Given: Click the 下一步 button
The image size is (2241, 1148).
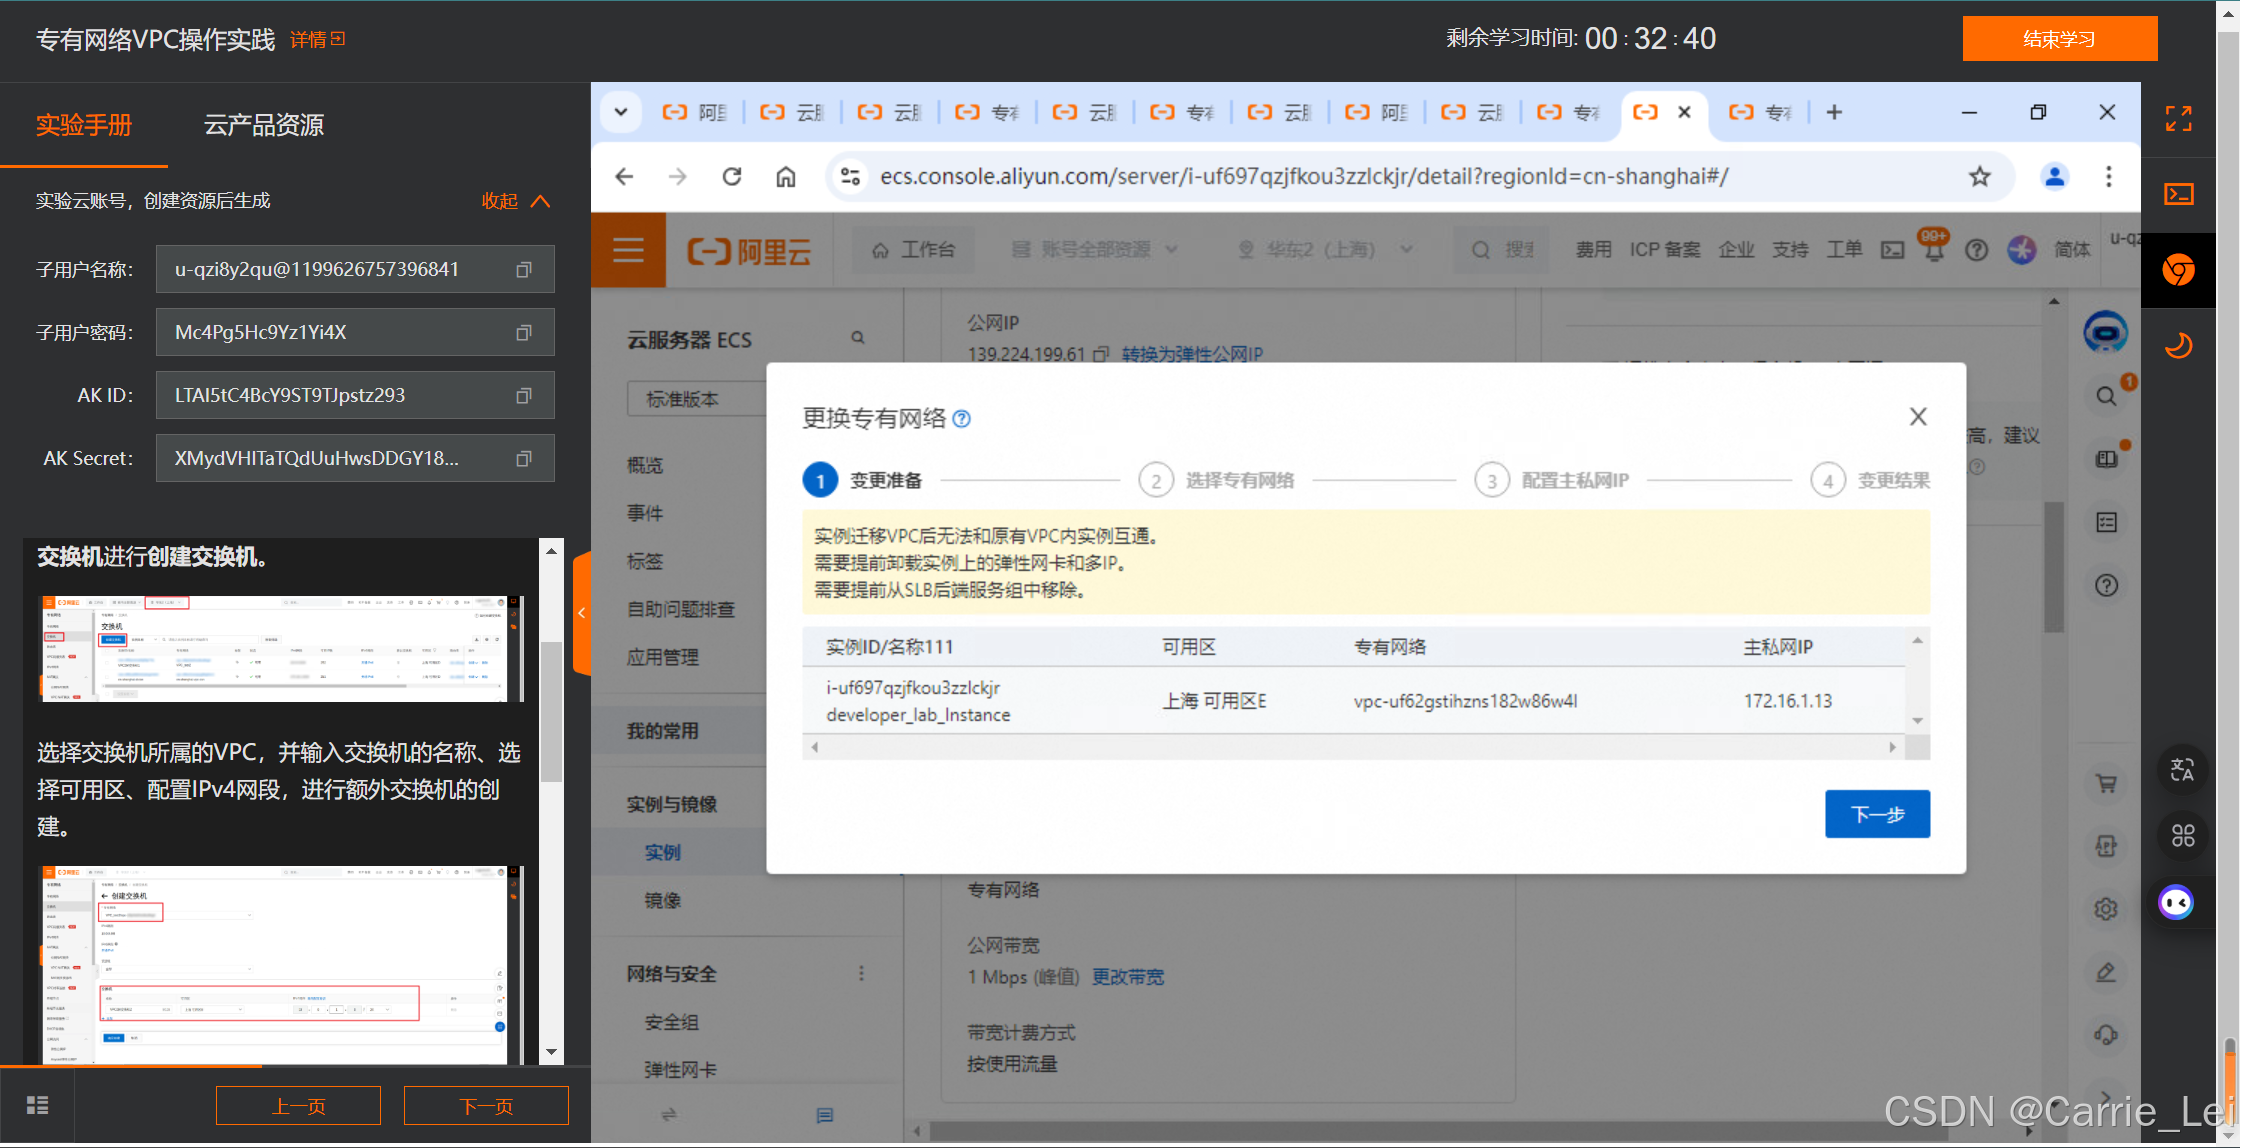Looking at the screenshot, I should (x=1877, y=814).
